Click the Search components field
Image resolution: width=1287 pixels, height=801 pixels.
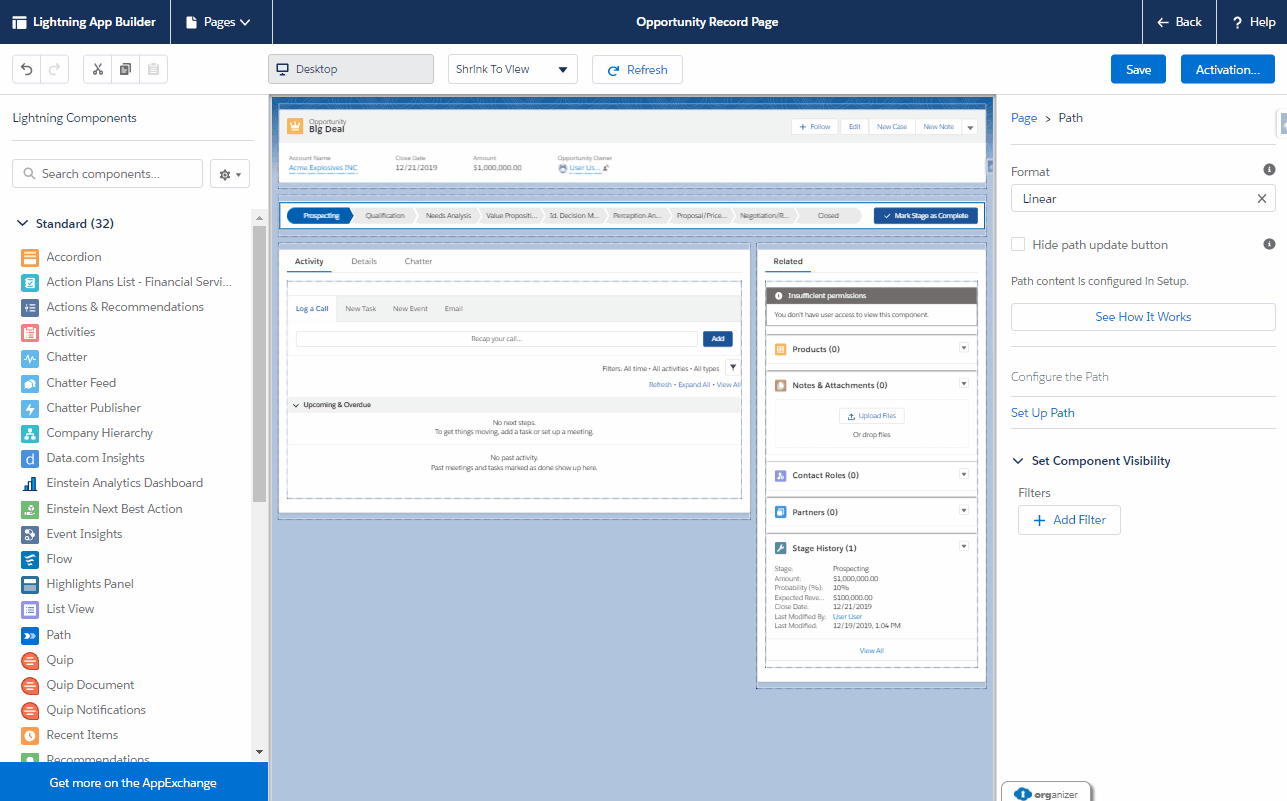pos(107,174)
